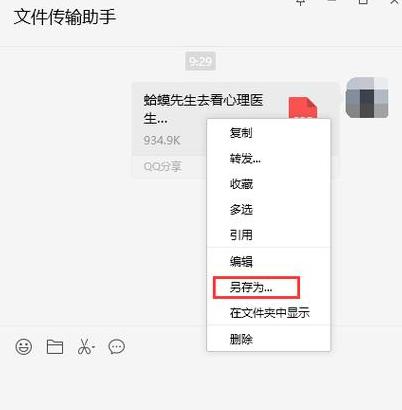Click 收藏 menu entry
Viewport: 402px width, 410px height.
[241, 184]
